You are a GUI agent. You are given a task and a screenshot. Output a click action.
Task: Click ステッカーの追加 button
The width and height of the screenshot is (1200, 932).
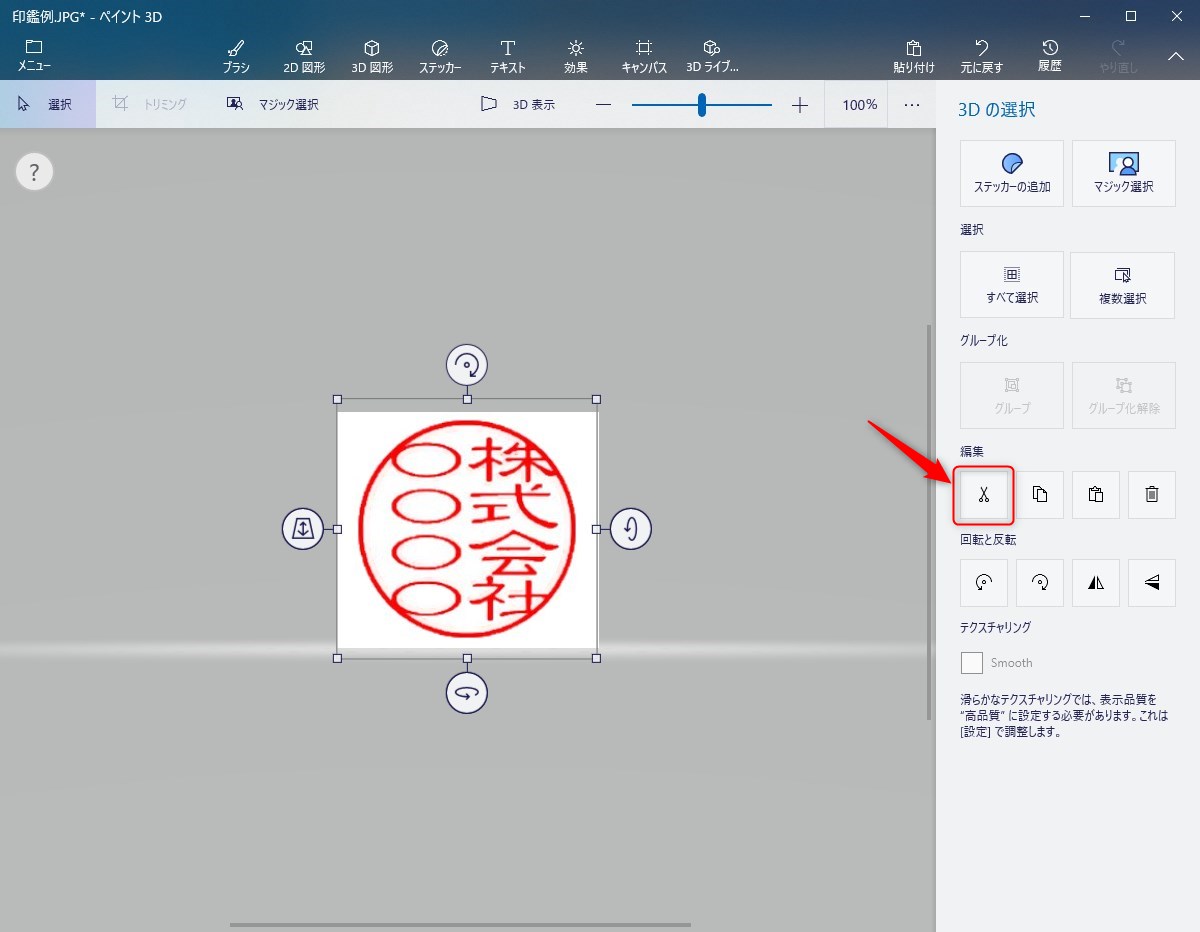[x=1012, y=173]
